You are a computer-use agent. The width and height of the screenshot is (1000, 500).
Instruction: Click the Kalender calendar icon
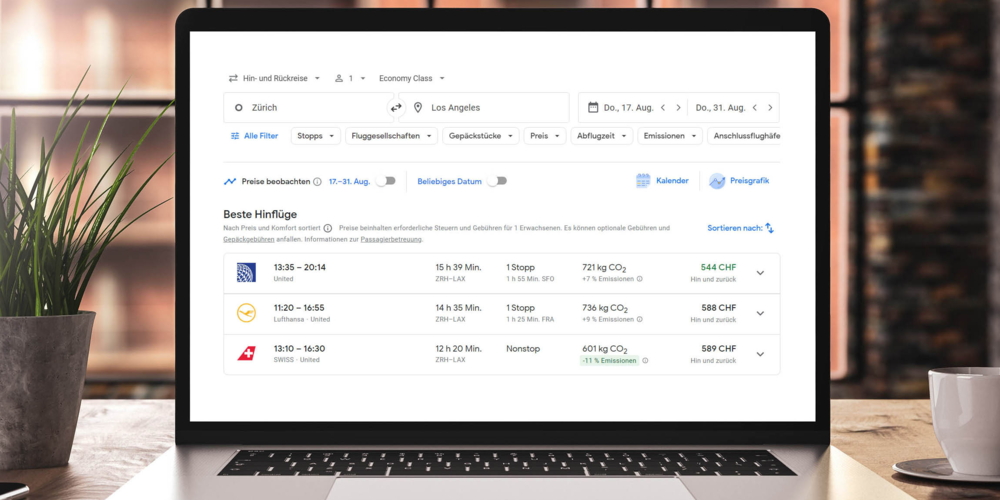click(643, 181)
